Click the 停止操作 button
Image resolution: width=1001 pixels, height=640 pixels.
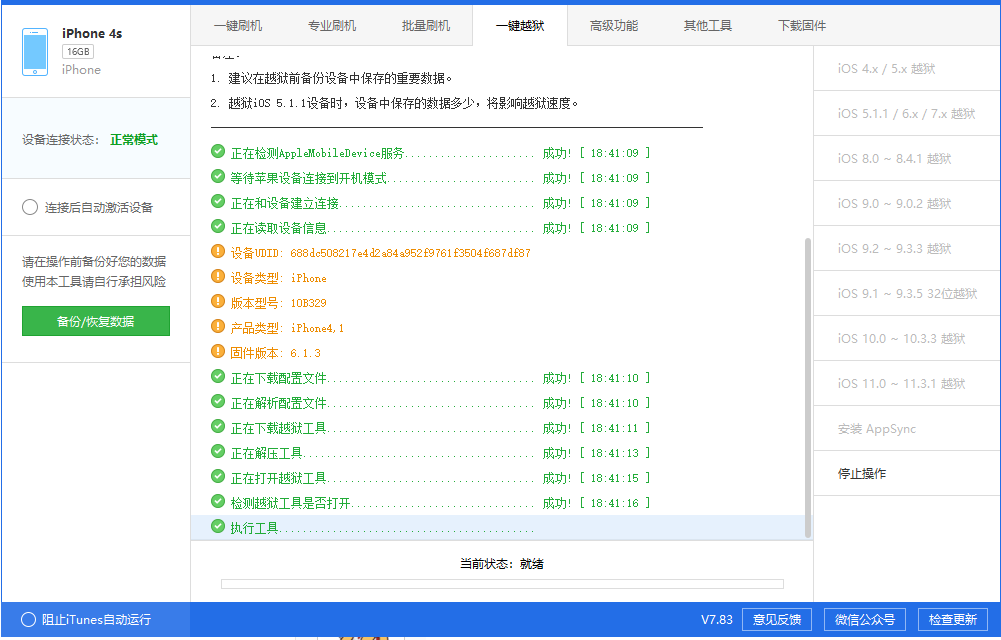pyautogui.click(x=907, y=473)
